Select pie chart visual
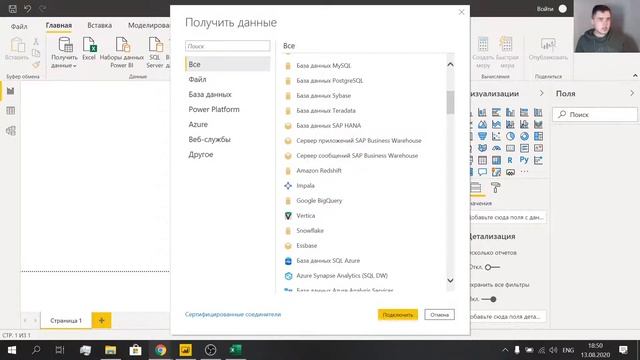 pyautogui.click(x=510, y=136)
